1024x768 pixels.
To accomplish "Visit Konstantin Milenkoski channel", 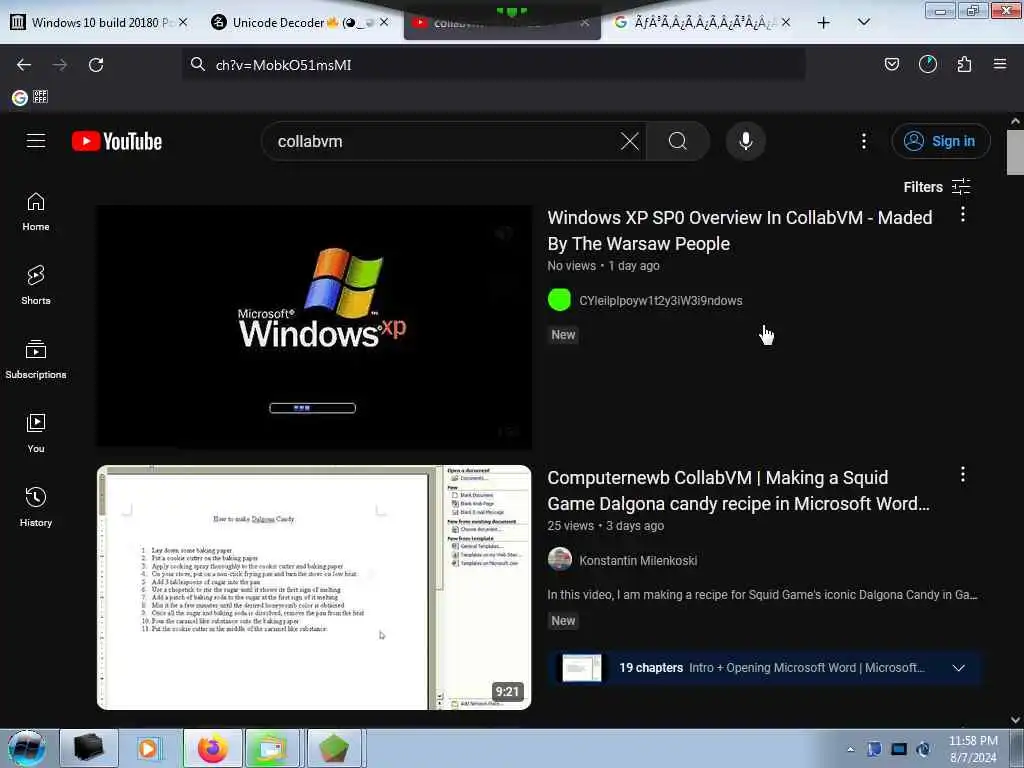I will (x=638, y=561).
